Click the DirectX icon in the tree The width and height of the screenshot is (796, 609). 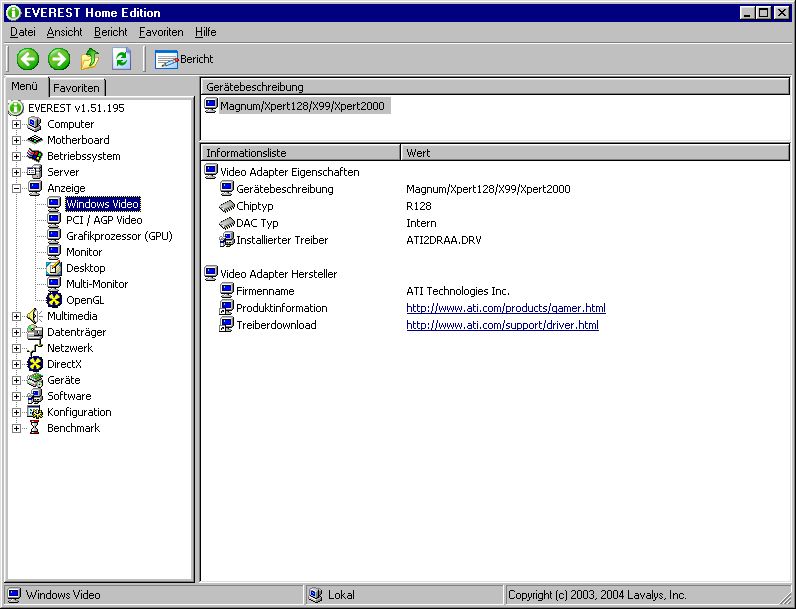[35, 364]
